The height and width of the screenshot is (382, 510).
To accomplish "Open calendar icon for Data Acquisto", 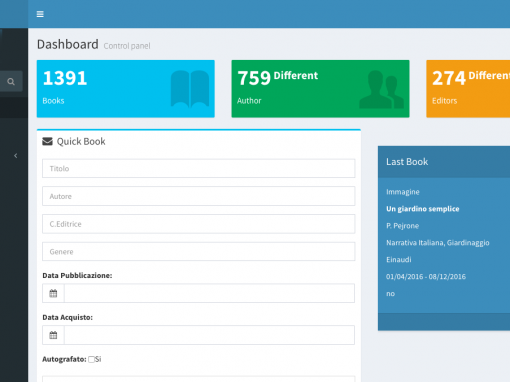I will (53, 335).
